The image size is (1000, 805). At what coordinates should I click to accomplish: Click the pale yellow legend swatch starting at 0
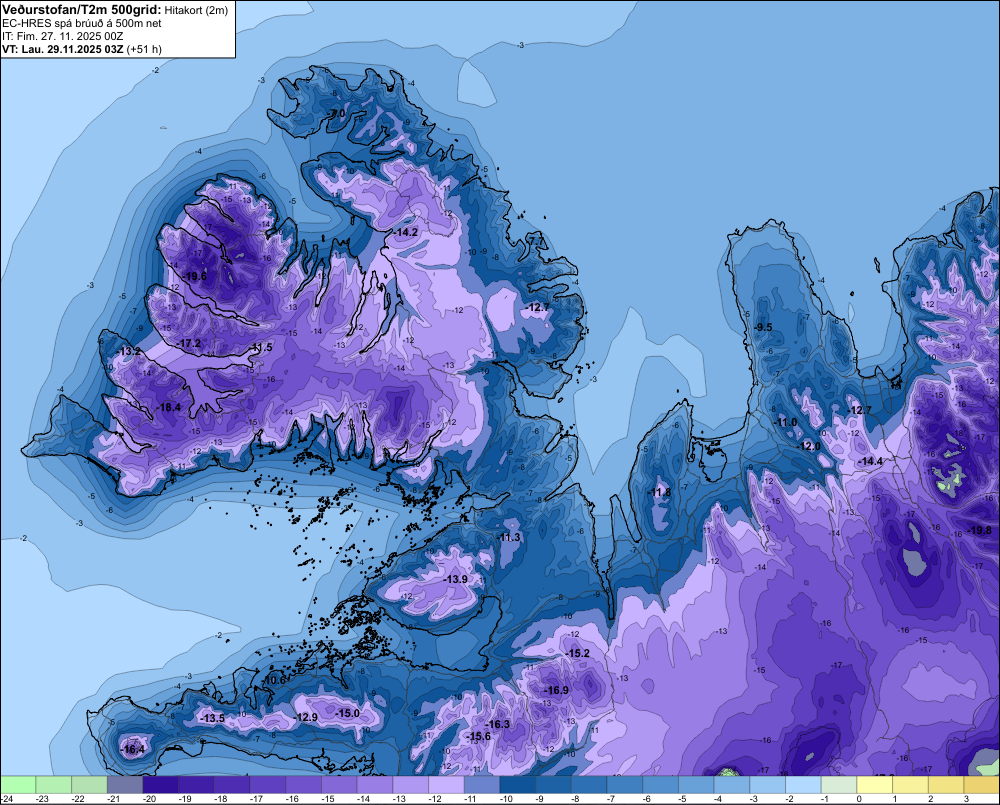tap(875, 784)
